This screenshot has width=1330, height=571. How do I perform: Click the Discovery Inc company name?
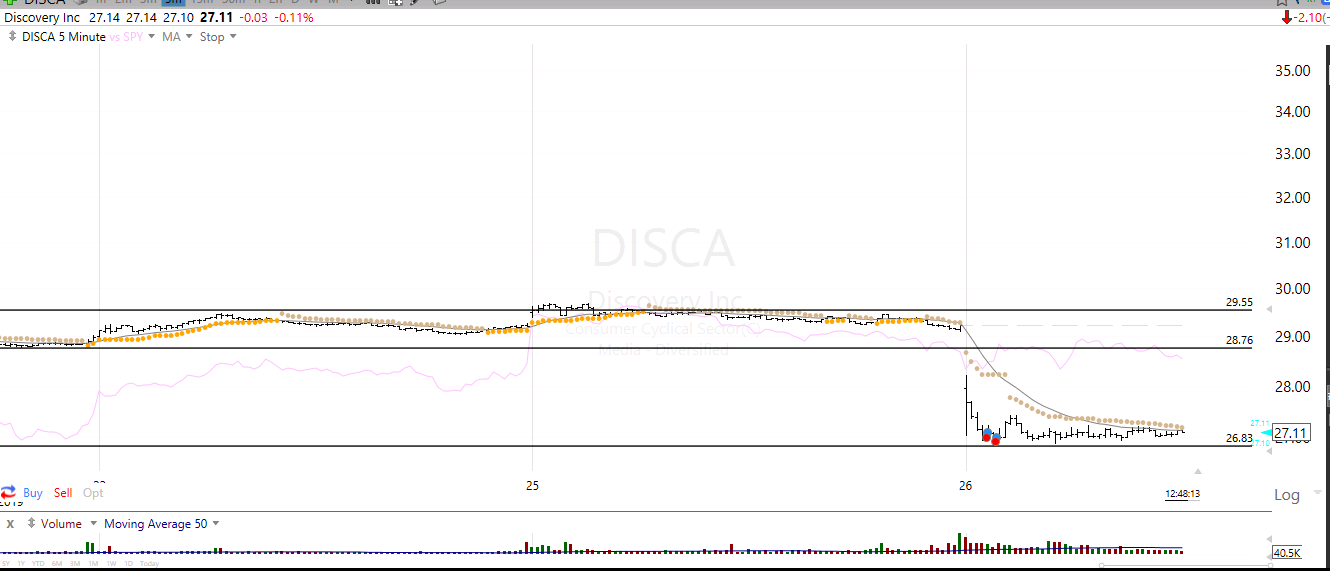(42, 18)
